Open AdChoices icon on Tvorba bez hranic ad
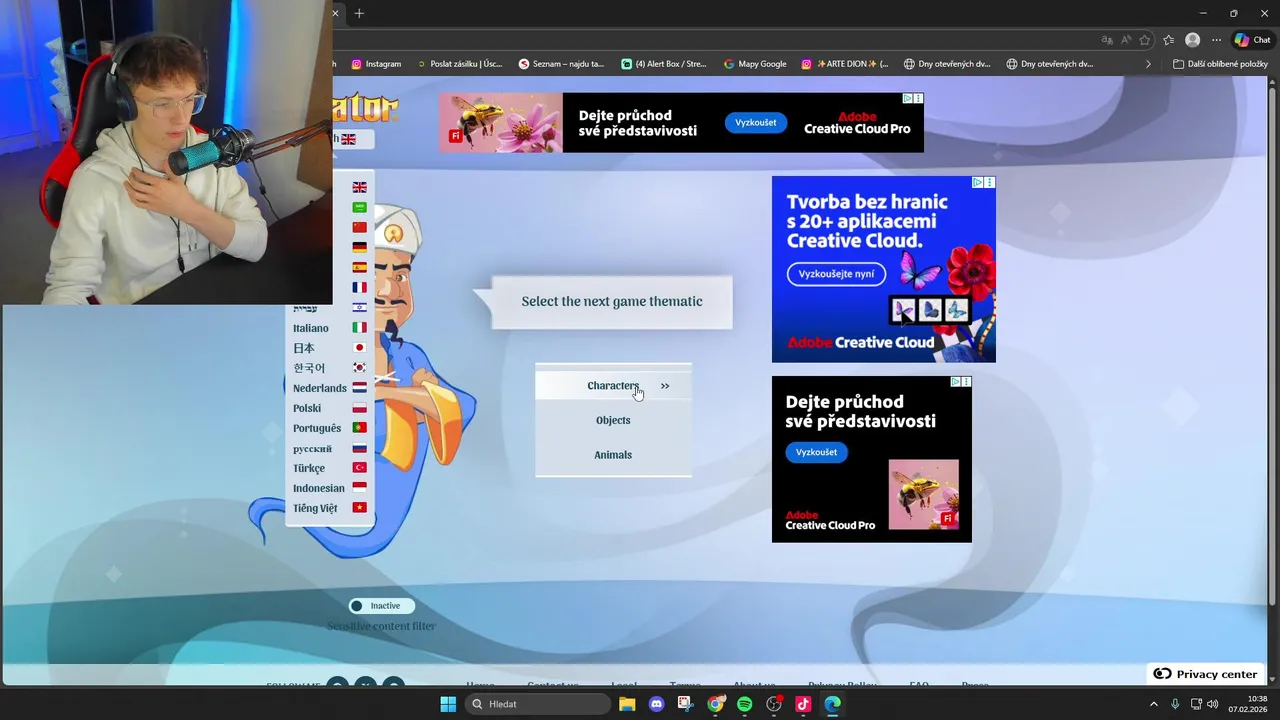Screen dimensions: 1280x720 pyautogui.click(x=978, y=182)
